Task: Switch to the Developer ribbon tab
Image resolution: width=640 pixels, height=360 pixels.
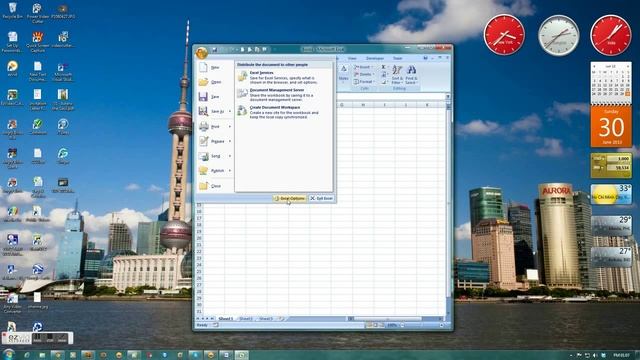Action: coord(375,58)
